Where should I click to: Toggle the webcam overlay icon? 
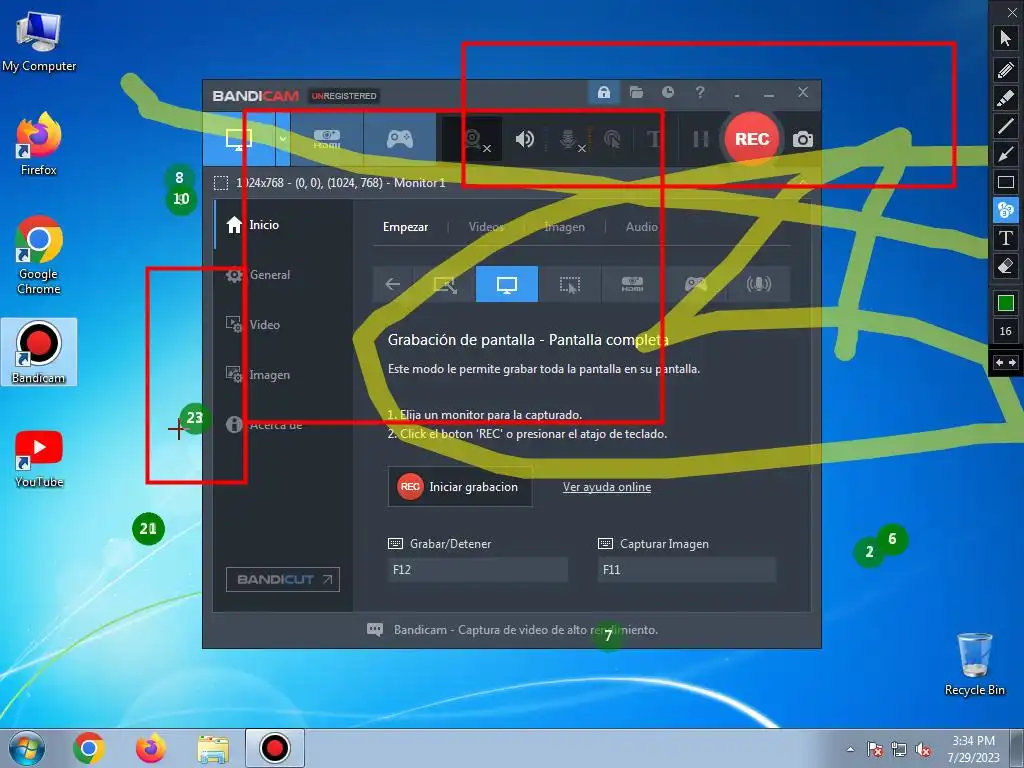point(474,140)
